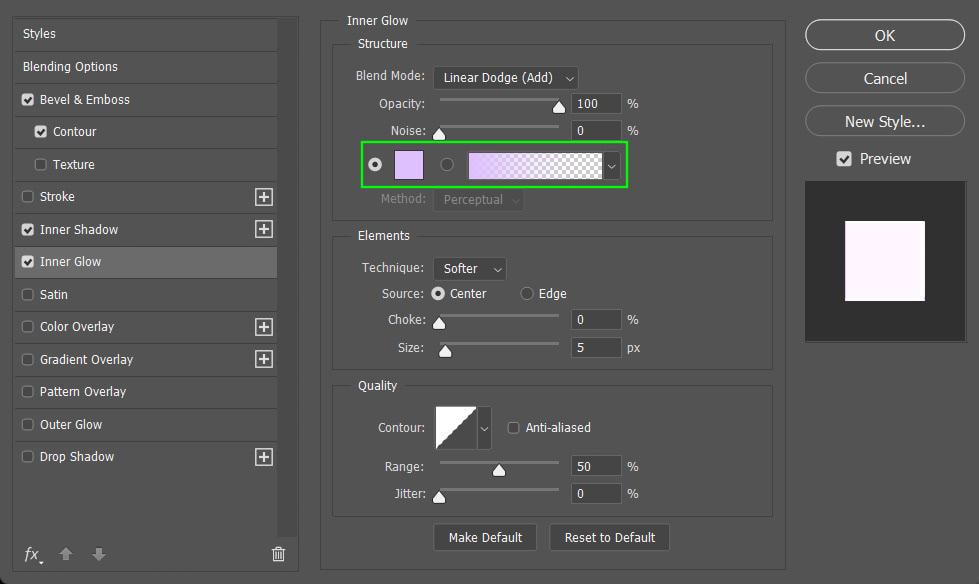This screenshot has height=584, width=979.
Task: Uncheck the Contour sub-option checkbox
Action: click(x=41, y=132)
